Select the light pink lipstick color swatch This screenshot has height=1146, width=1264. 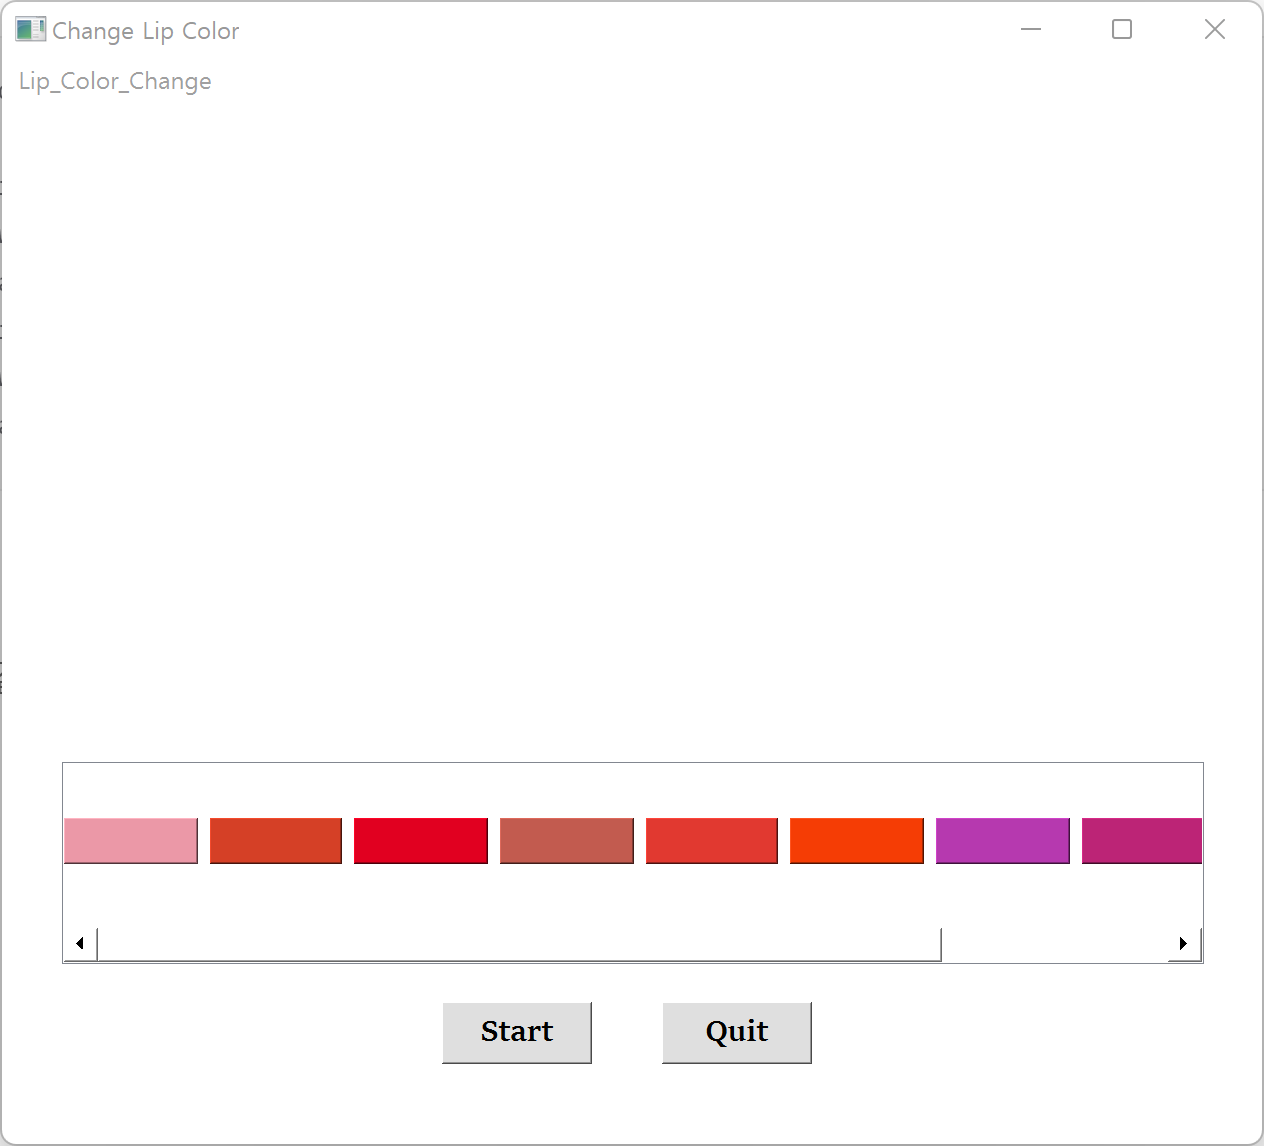click(130, 841)
